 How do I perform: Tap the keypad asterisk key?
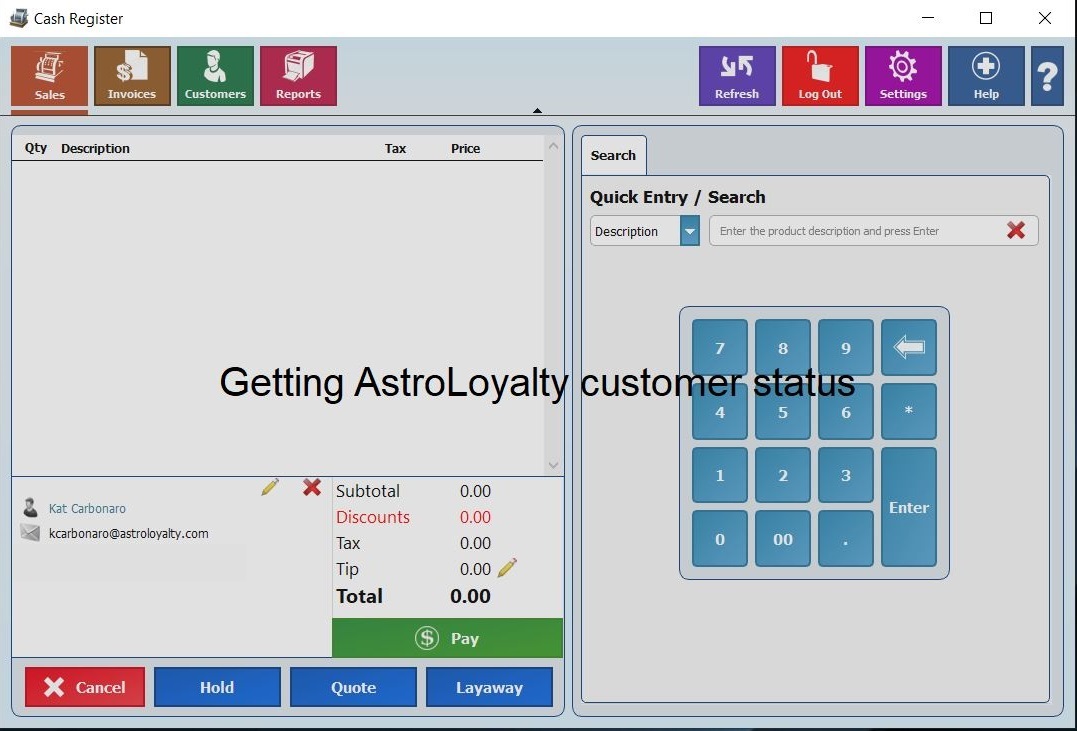point(909,412)
